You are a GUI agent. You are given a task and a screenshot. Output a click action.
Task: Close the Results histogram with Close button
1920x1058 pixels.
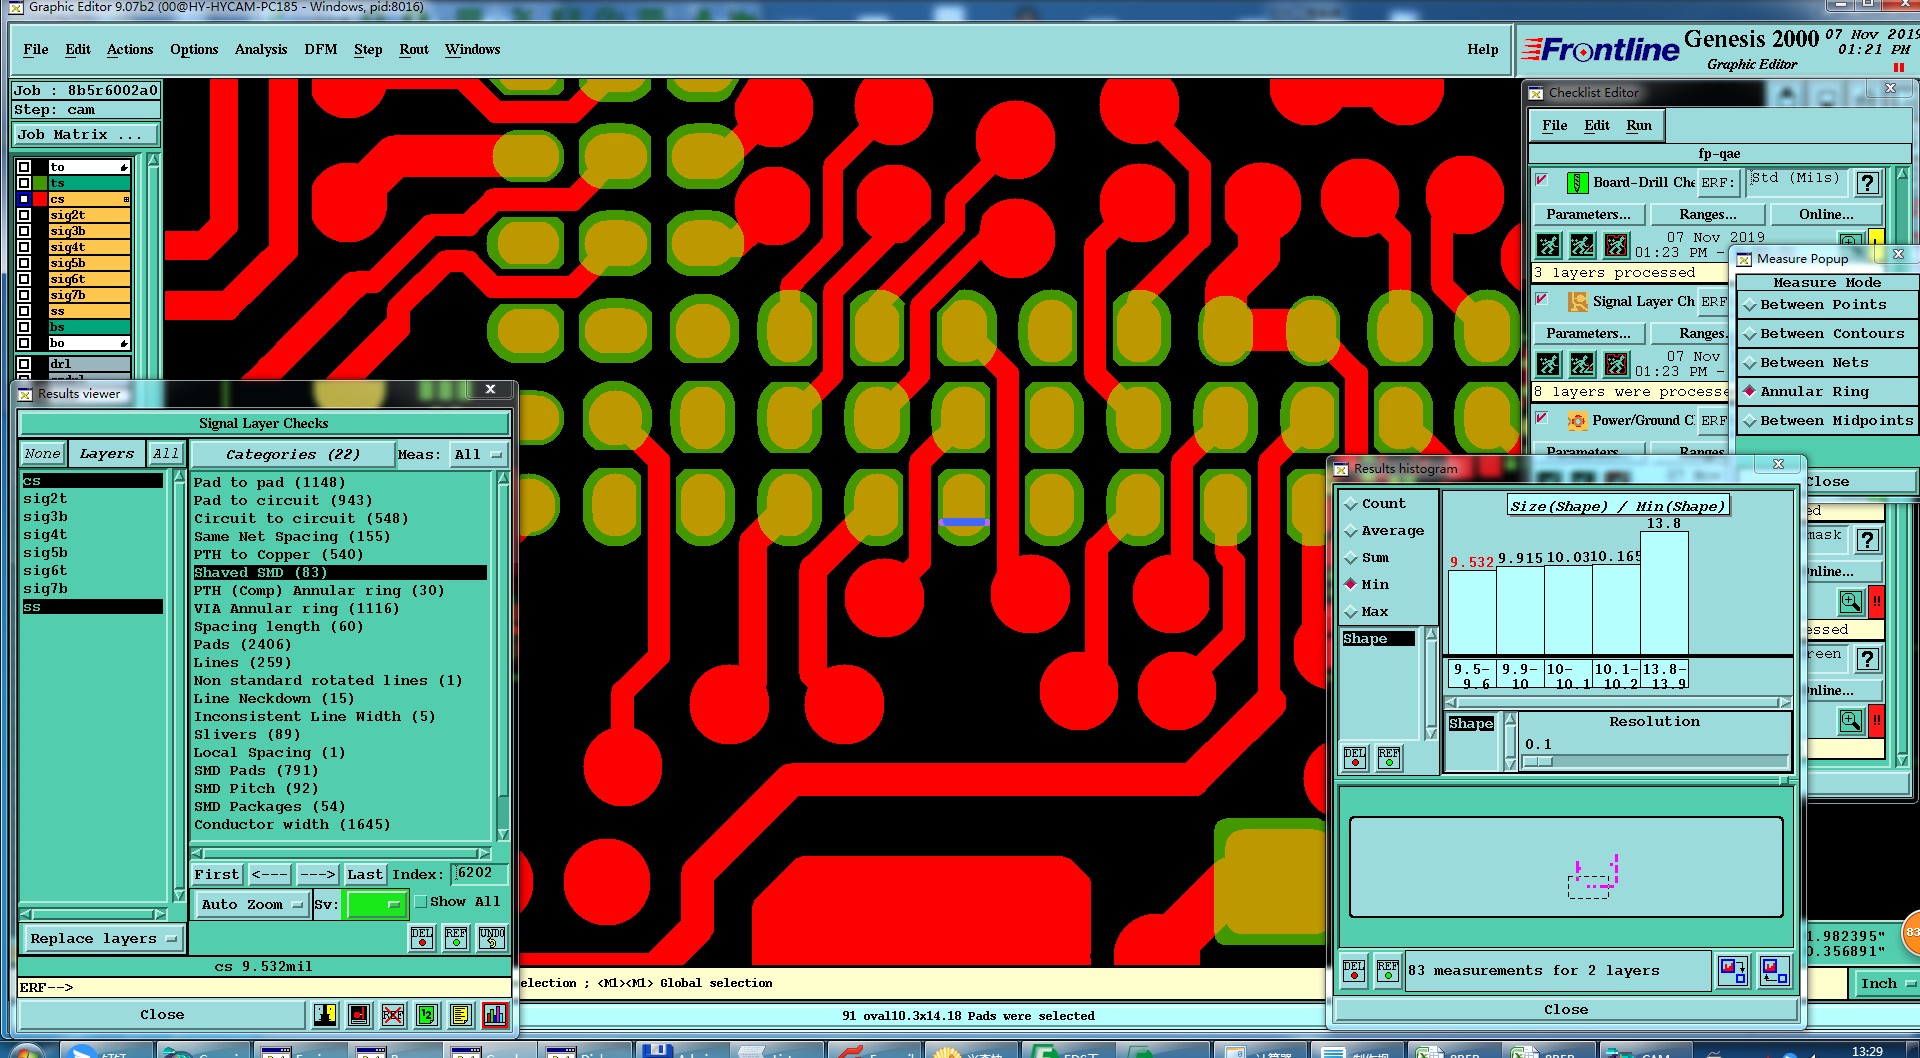point(1566,1010)
